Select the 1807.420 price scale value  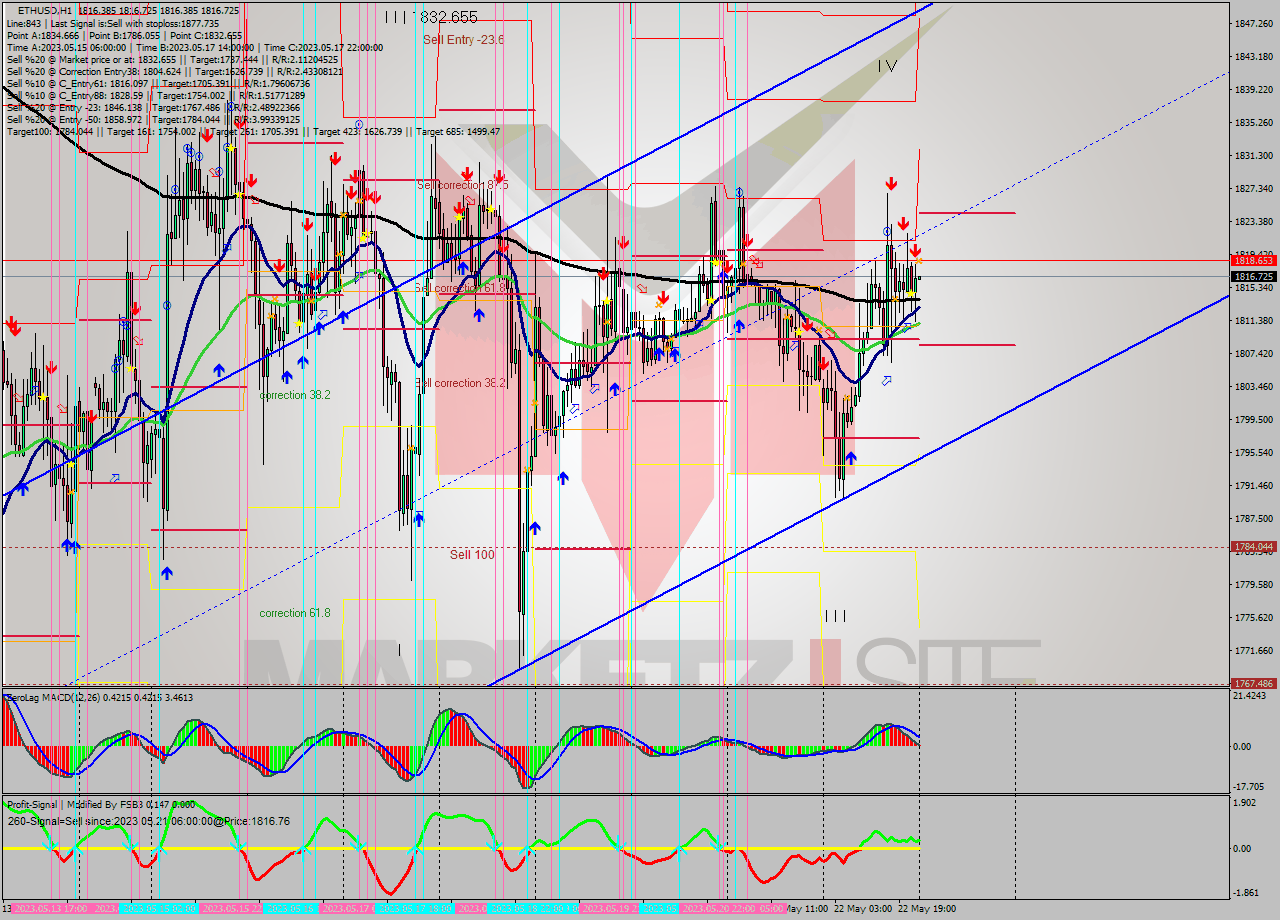point(1255,353)
